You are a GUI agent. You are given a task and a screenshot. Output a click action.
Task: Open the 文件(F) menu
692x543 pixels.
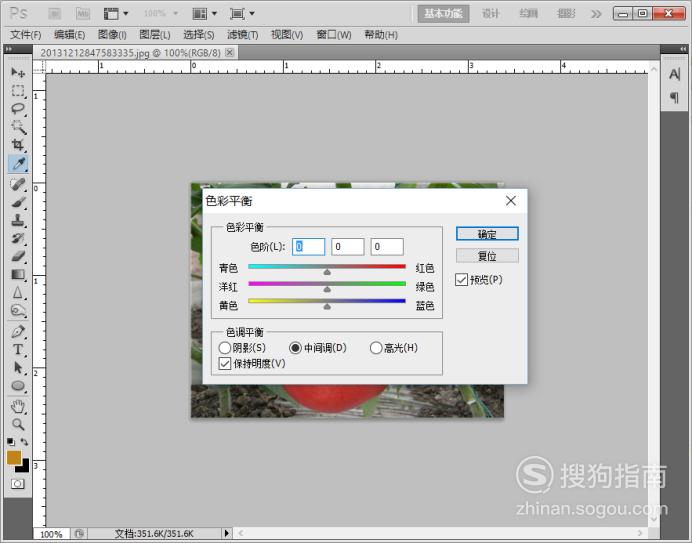pos(26,35)
